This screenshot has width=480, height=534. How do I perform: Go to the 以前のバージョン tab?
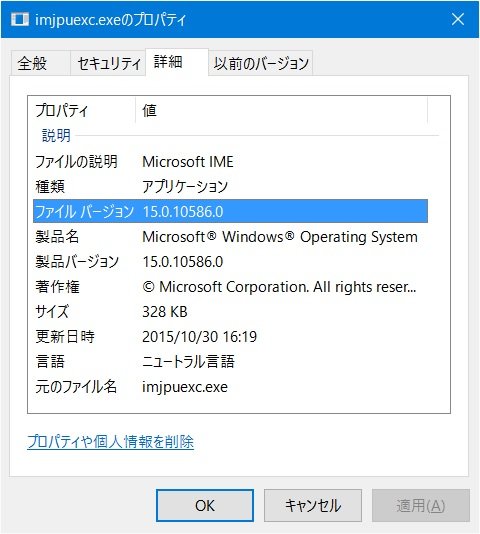click(x=261, y=63)
